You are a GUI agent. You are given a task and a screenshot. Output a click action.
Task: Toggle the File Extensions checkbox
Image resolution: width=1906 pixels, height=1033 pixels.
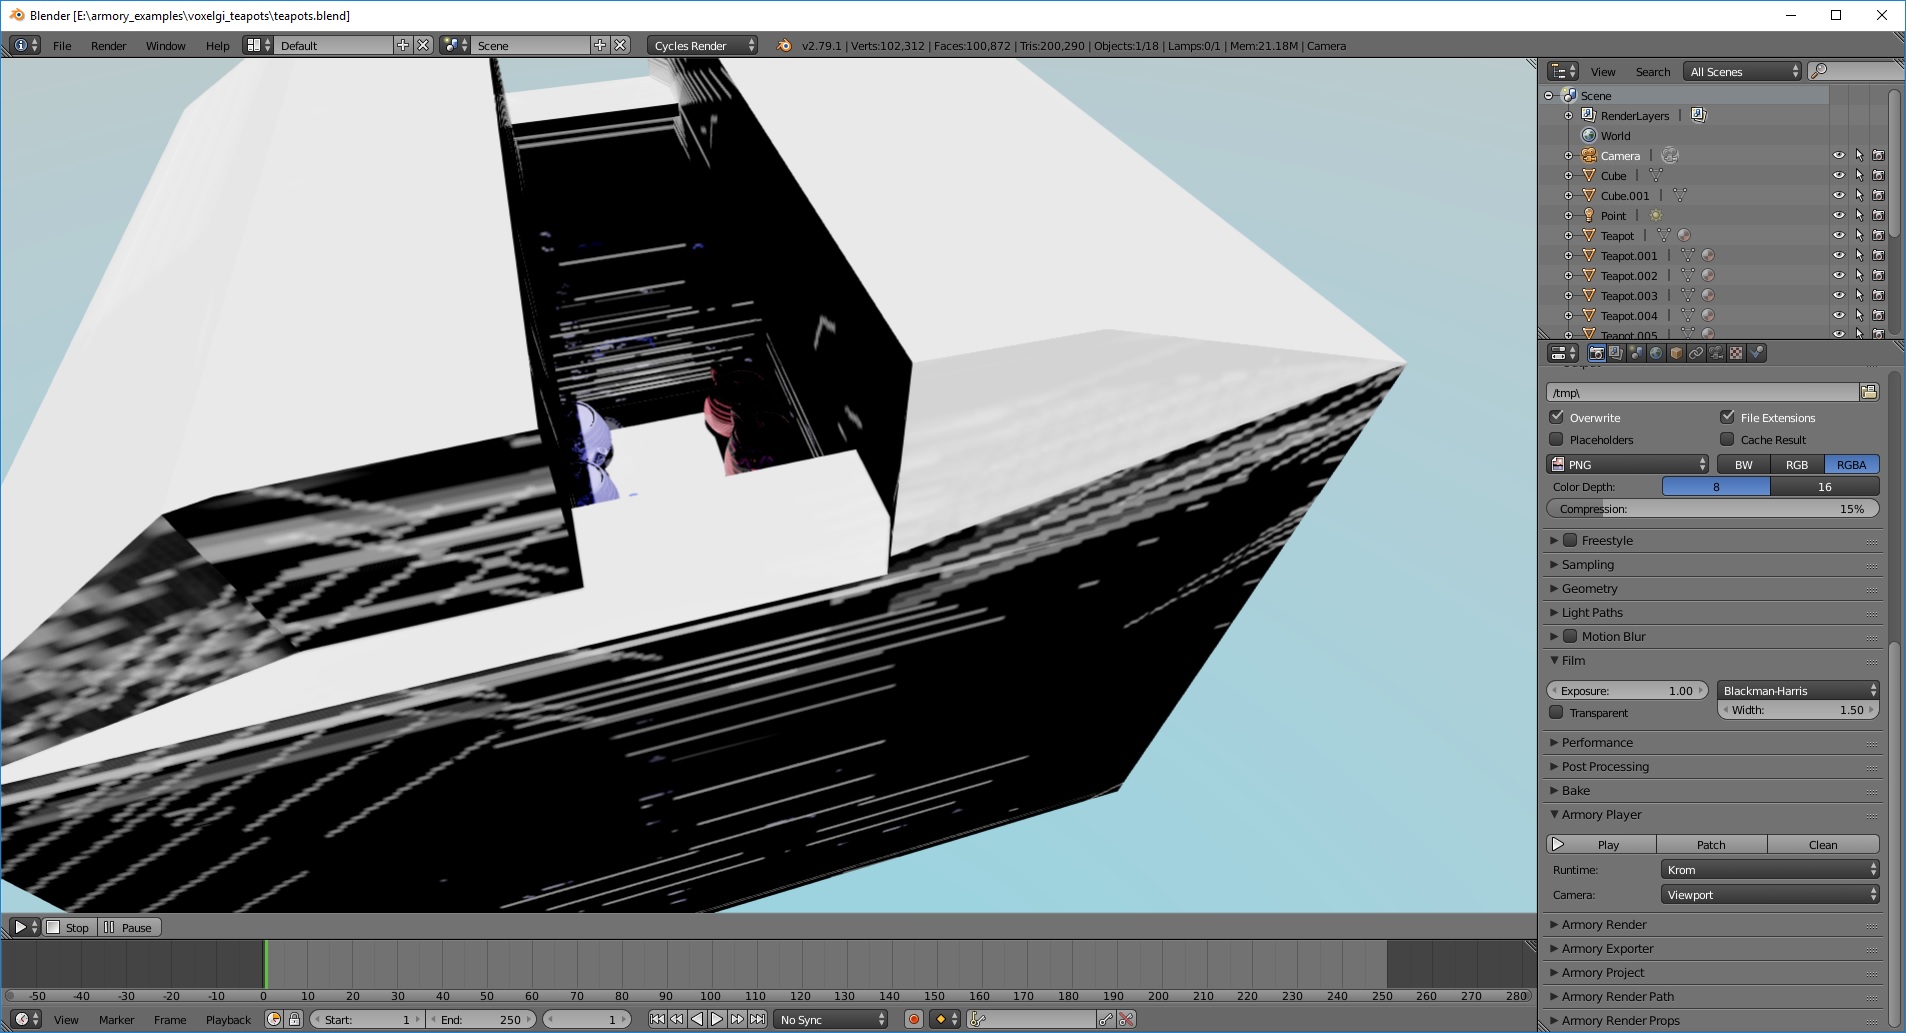[x=1727, y=417]
